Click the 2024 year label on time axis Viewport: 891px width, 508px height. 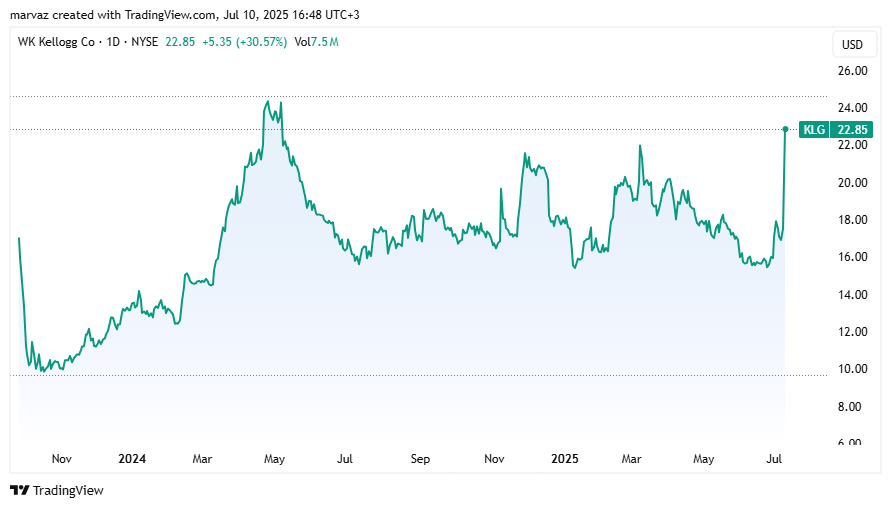coord(132,459)
